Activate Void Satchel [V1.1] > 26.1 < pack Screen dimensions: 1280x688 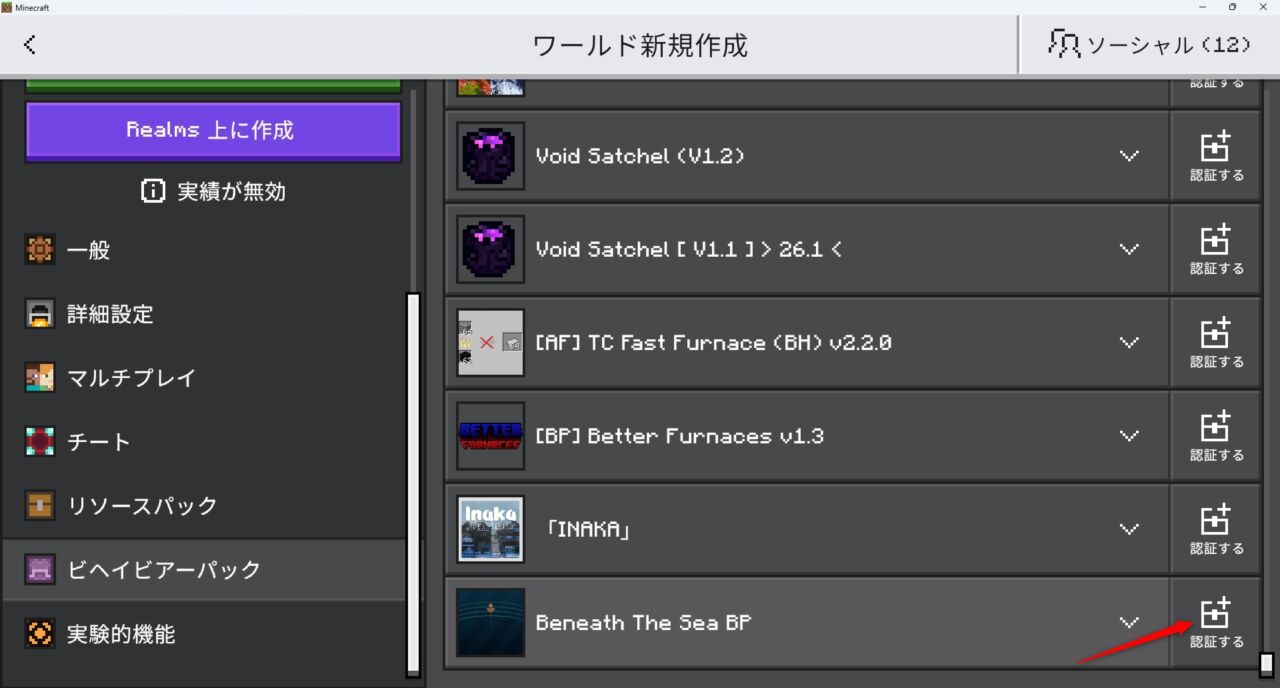tap(1216, 249)
